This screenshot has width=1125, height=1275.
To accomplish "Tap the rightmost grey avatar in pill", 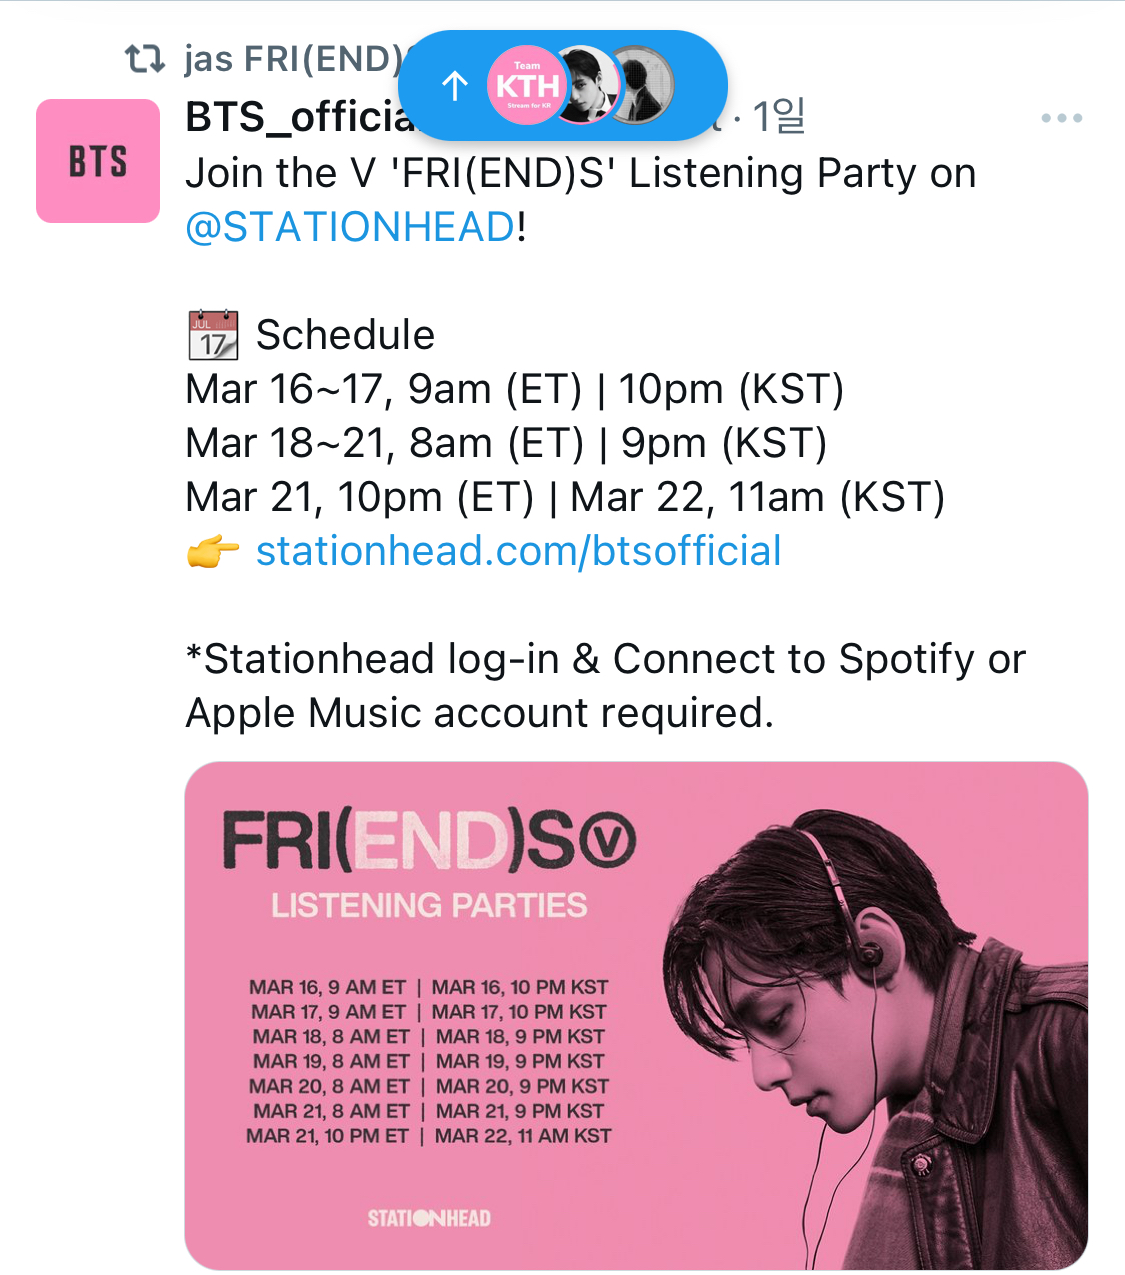I will click(643, 86).
